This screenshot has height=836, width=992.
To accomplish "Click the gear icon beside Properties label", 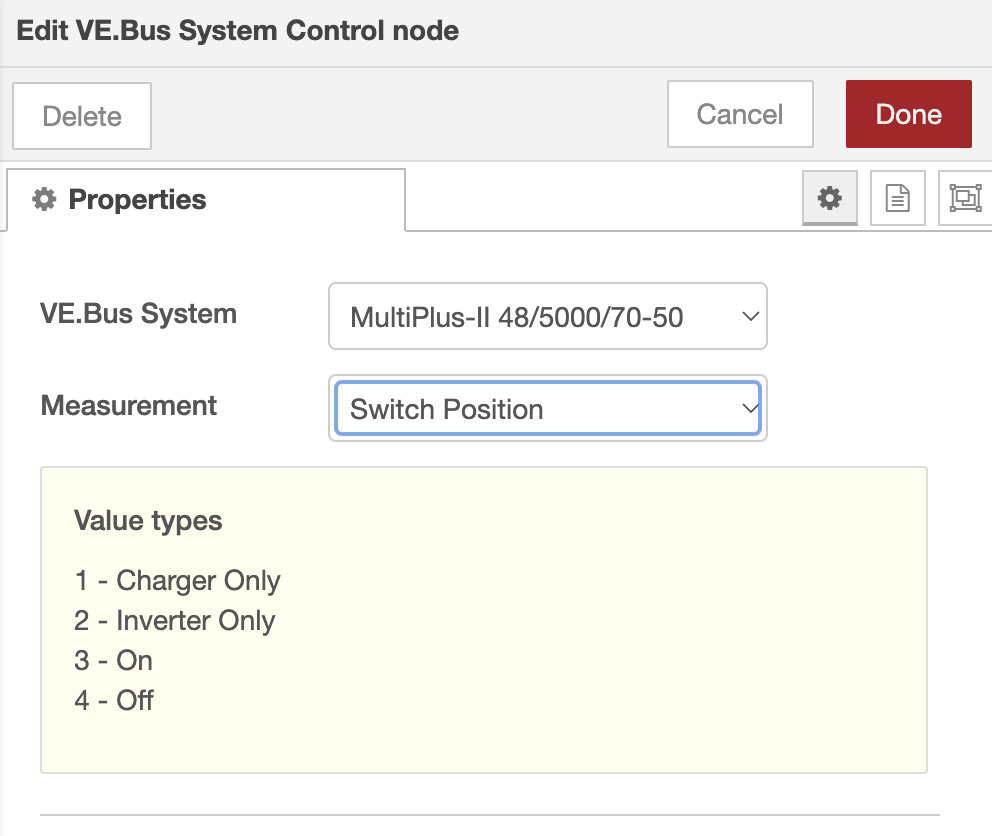I will pos(44,200).
